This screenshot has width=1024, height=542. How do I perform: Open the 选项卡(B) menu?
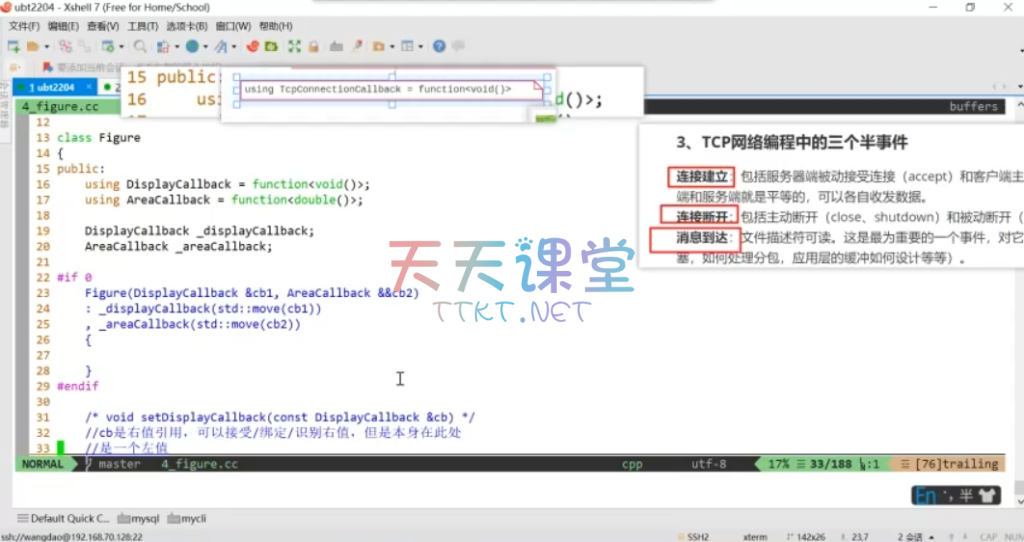coord(187,26)
